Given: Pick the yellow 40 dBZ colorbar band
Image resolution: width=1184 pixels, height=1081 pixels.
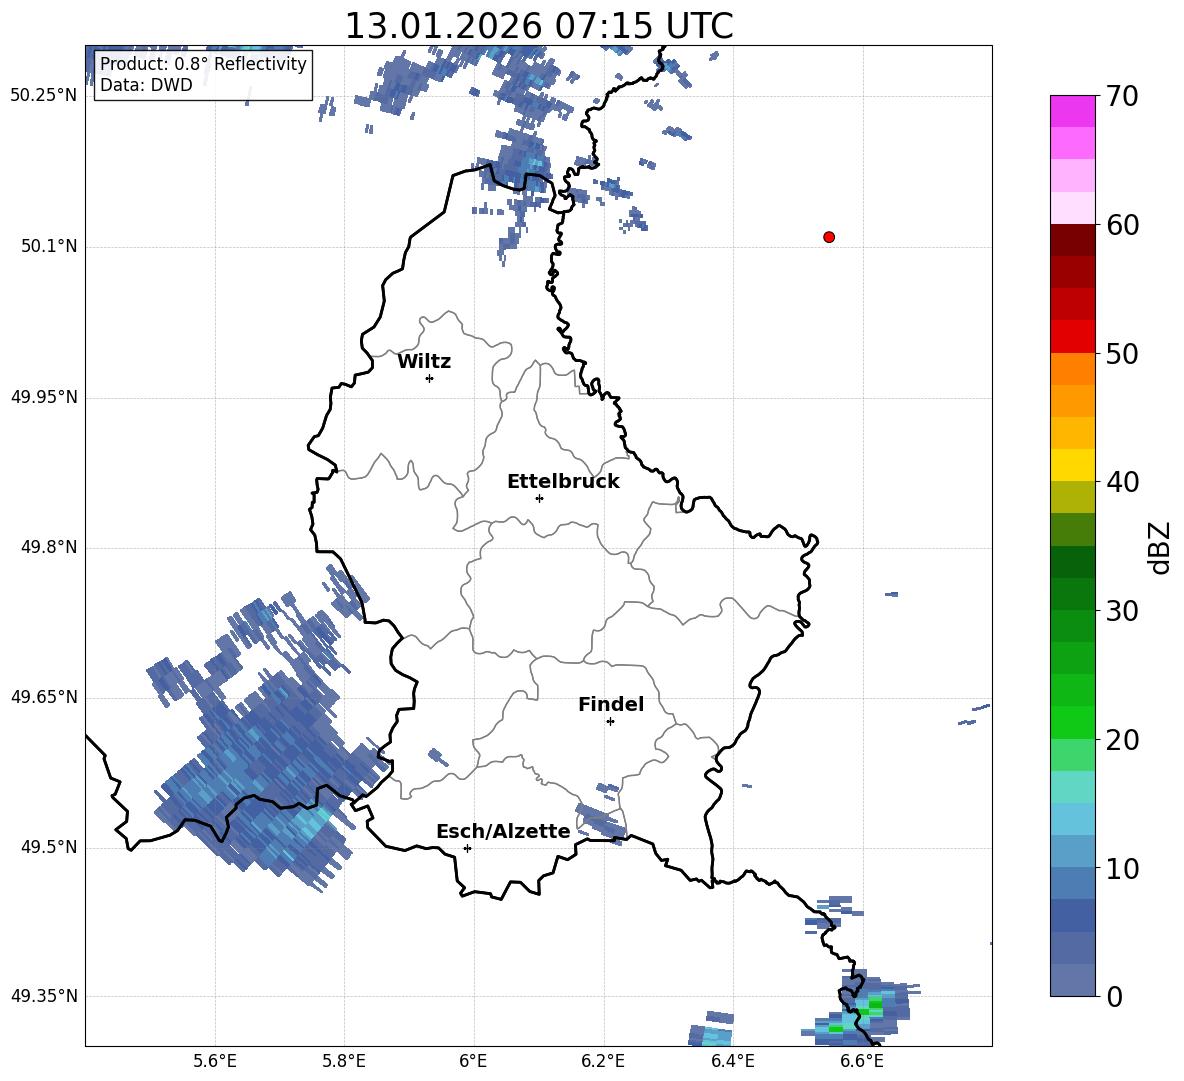Looking at the screenshot, I should click(1072, 465).
